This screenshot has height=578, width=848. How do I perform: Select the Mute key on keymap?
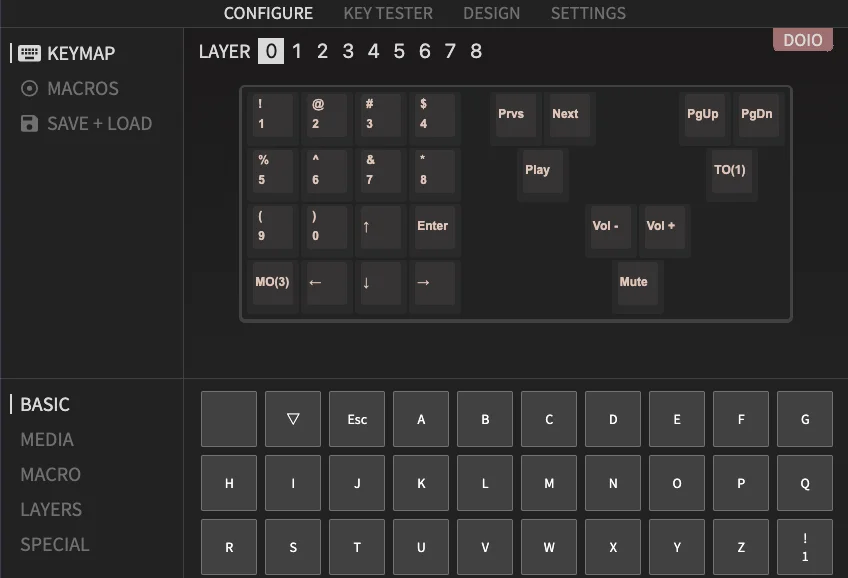click(x=634, y=283)
